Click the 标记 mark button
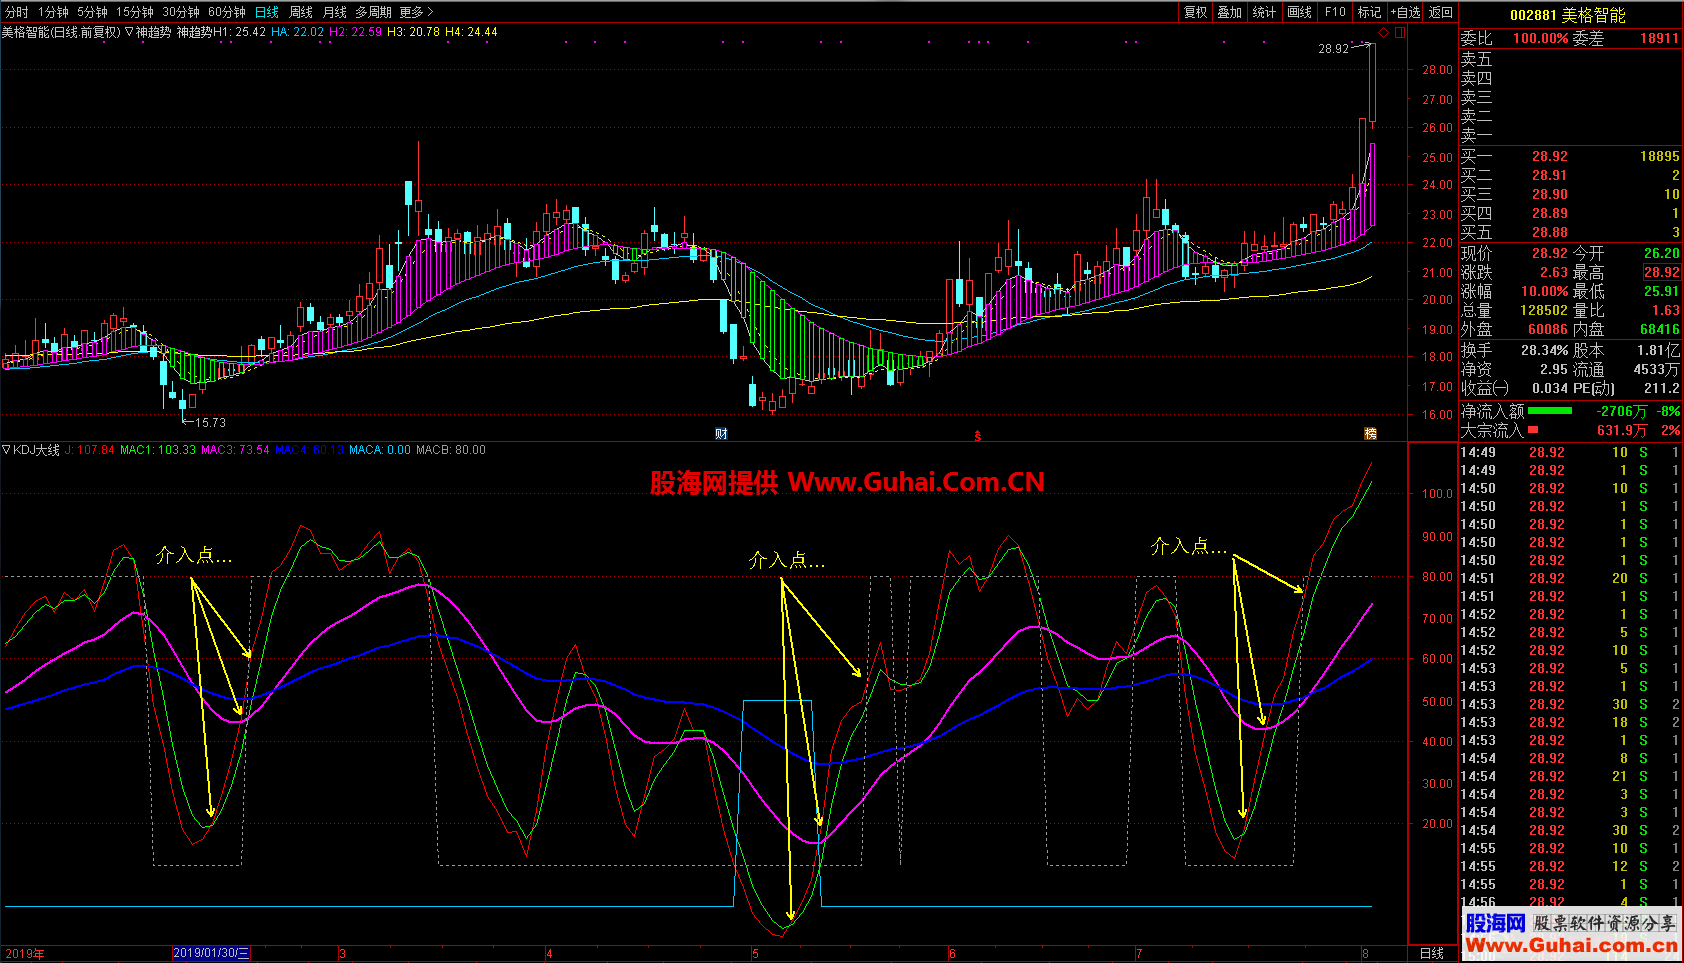 point(1369,12)
